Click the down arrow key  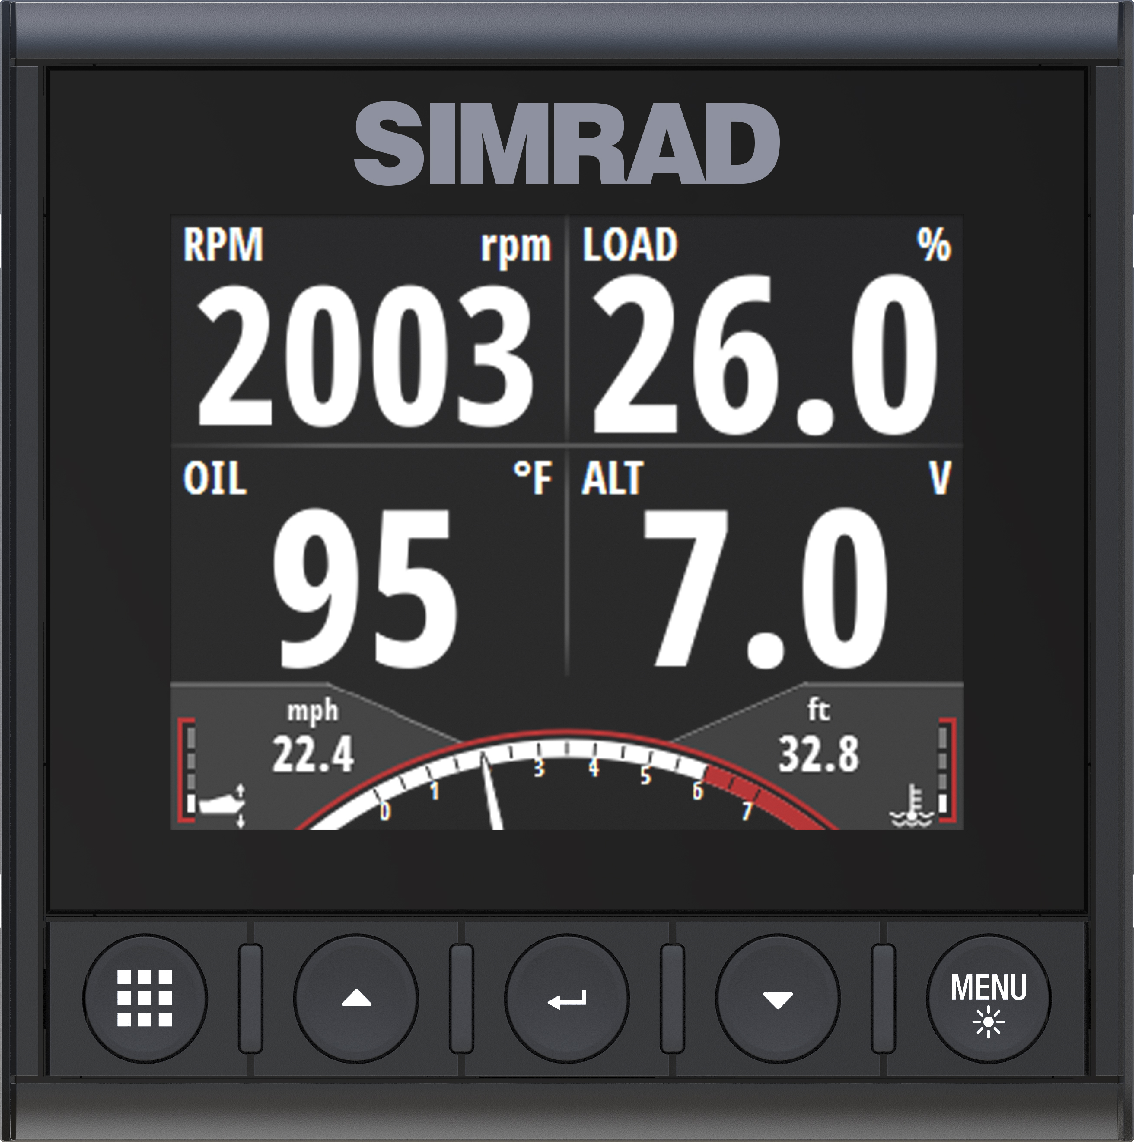(x=778, y=998)
